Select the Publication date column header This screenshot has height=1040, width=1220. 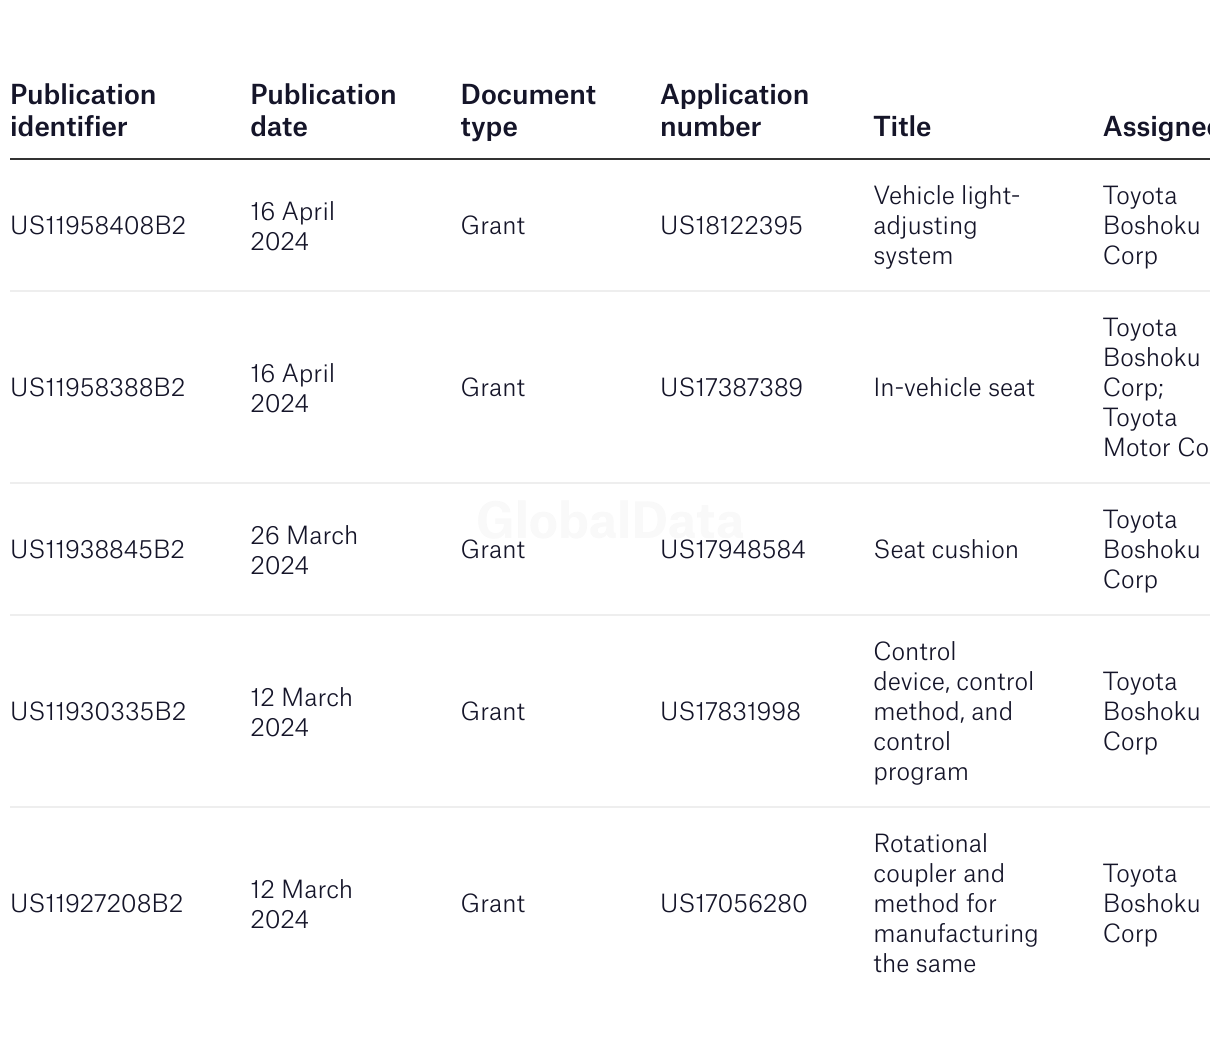(323, 110)
